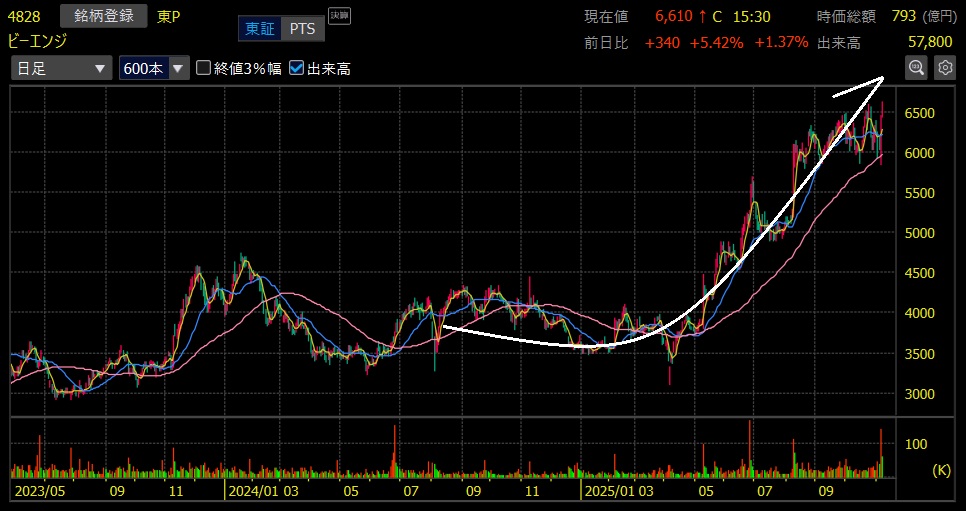Click the current price value 6,610
This screenshot has width=966, height=511.
tap(673, 16)
